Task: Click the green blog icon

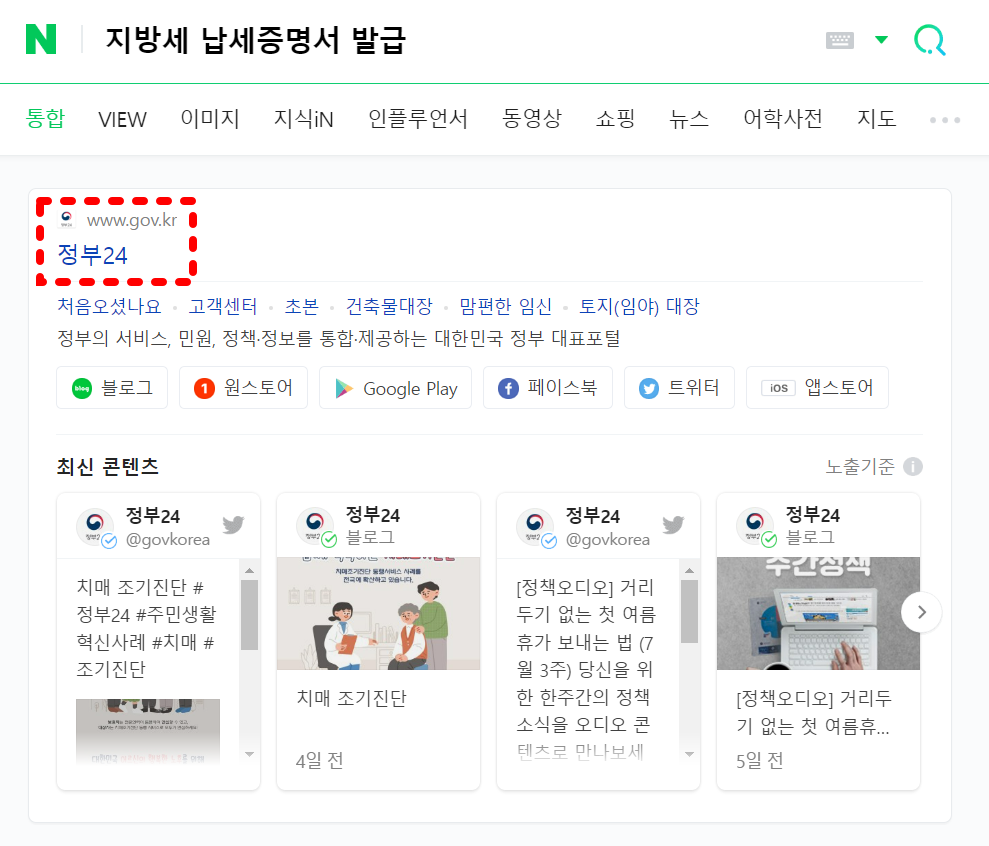Action: click(82, 388)
